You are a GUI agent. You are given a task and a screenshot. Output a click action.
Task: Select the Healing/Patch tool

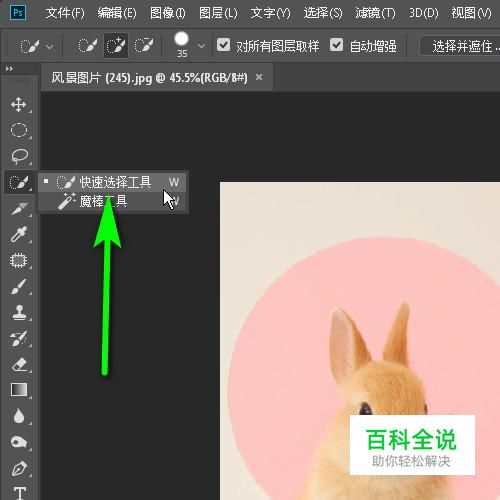[x=19, y=260]
